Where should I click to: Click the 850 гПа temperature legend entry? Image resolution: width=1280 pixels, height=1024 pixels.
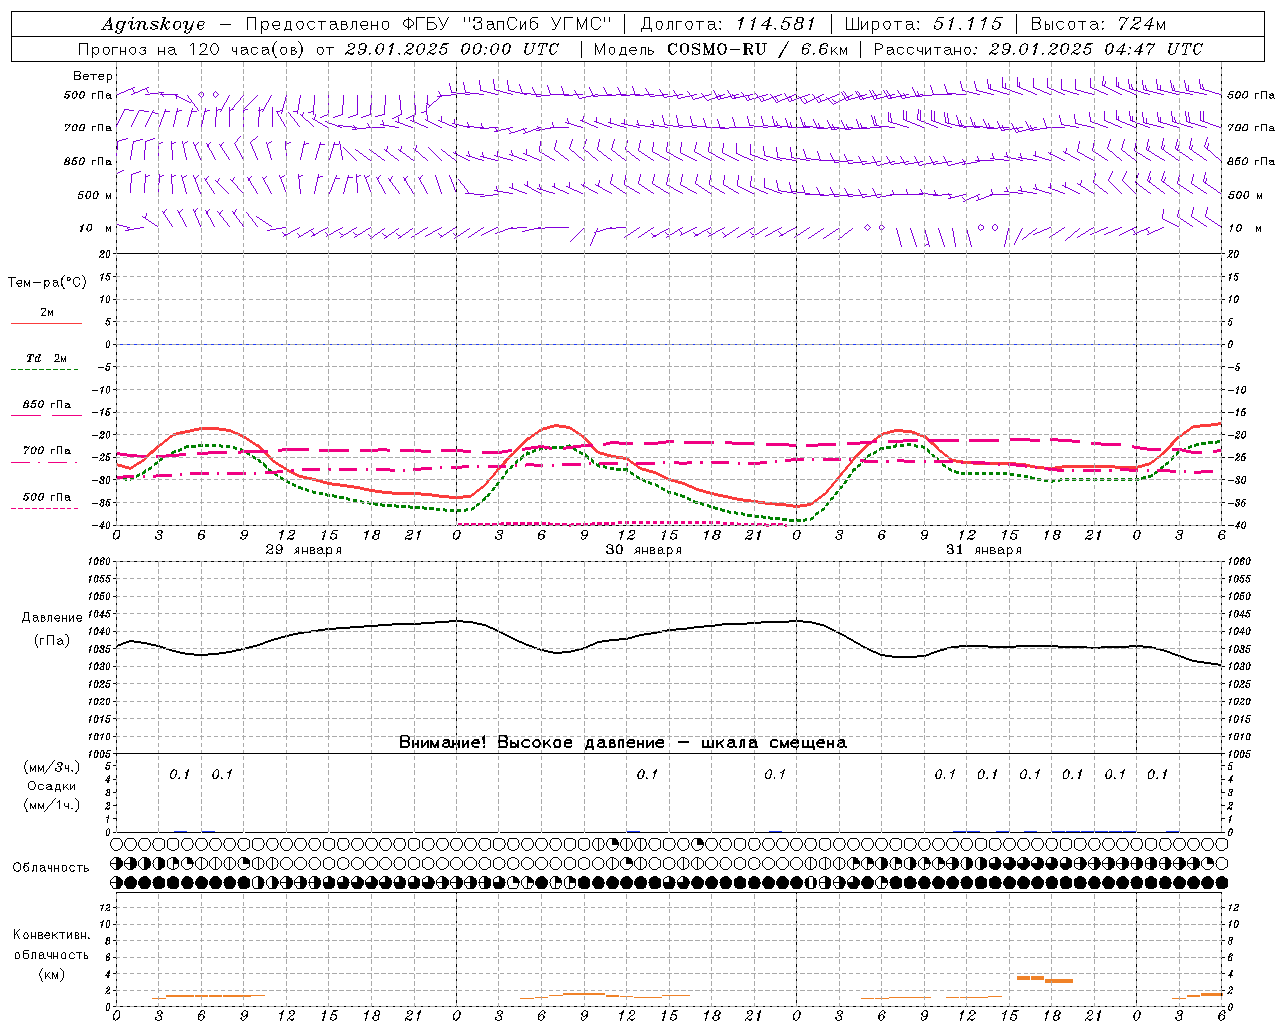(x=46, y=405)
